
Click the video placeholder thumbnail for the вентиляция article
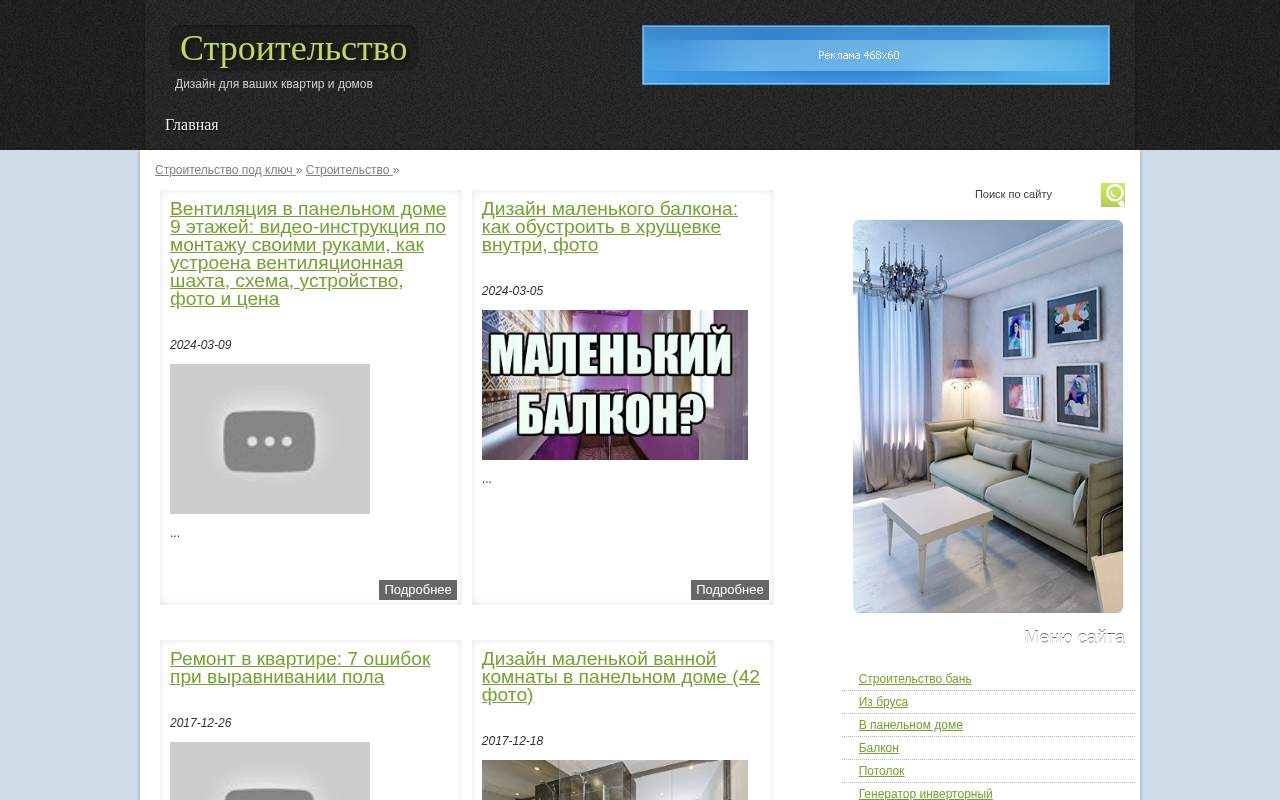[x=270, y=439]
